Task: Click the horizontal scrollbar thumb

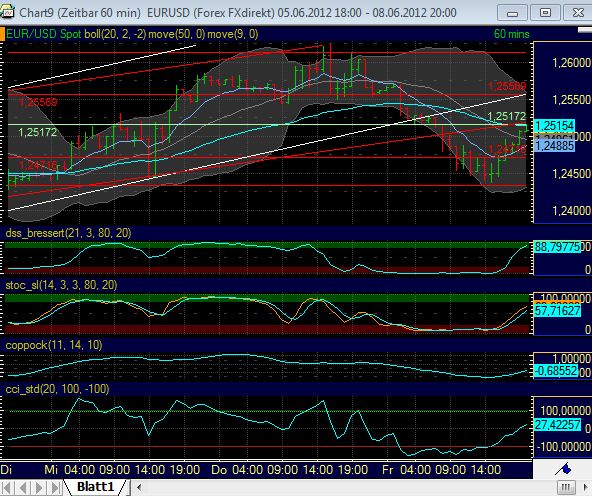Action: point(565,487)
